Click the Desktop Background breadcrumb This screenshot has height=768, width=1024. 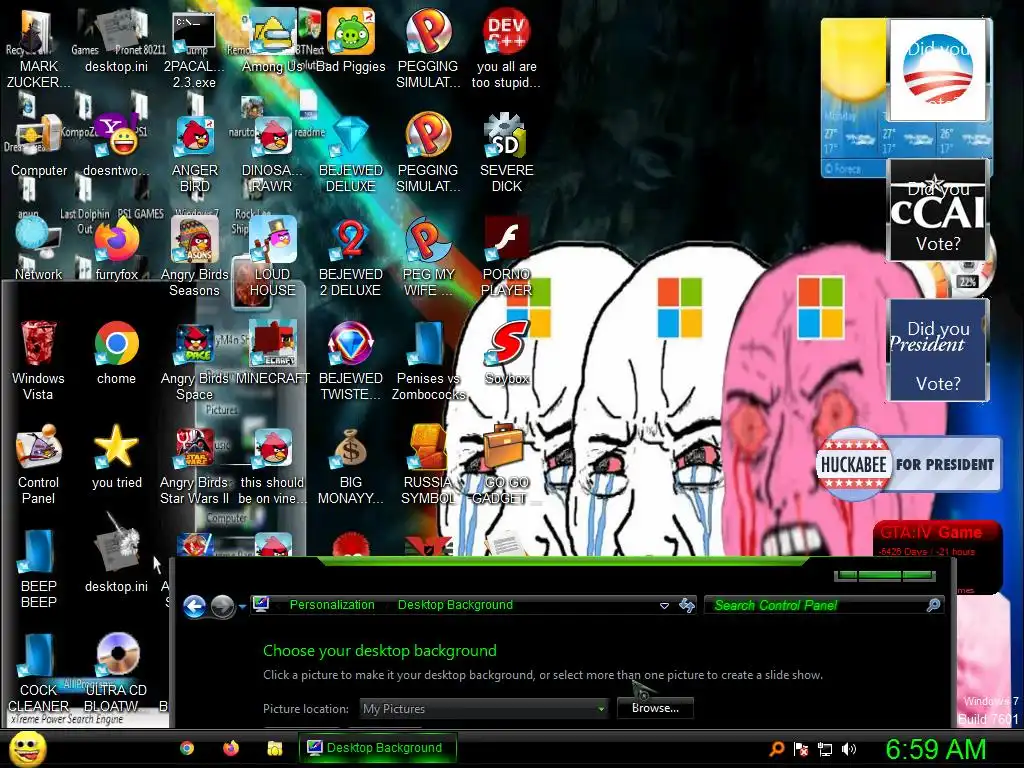(x=455, y=605)
